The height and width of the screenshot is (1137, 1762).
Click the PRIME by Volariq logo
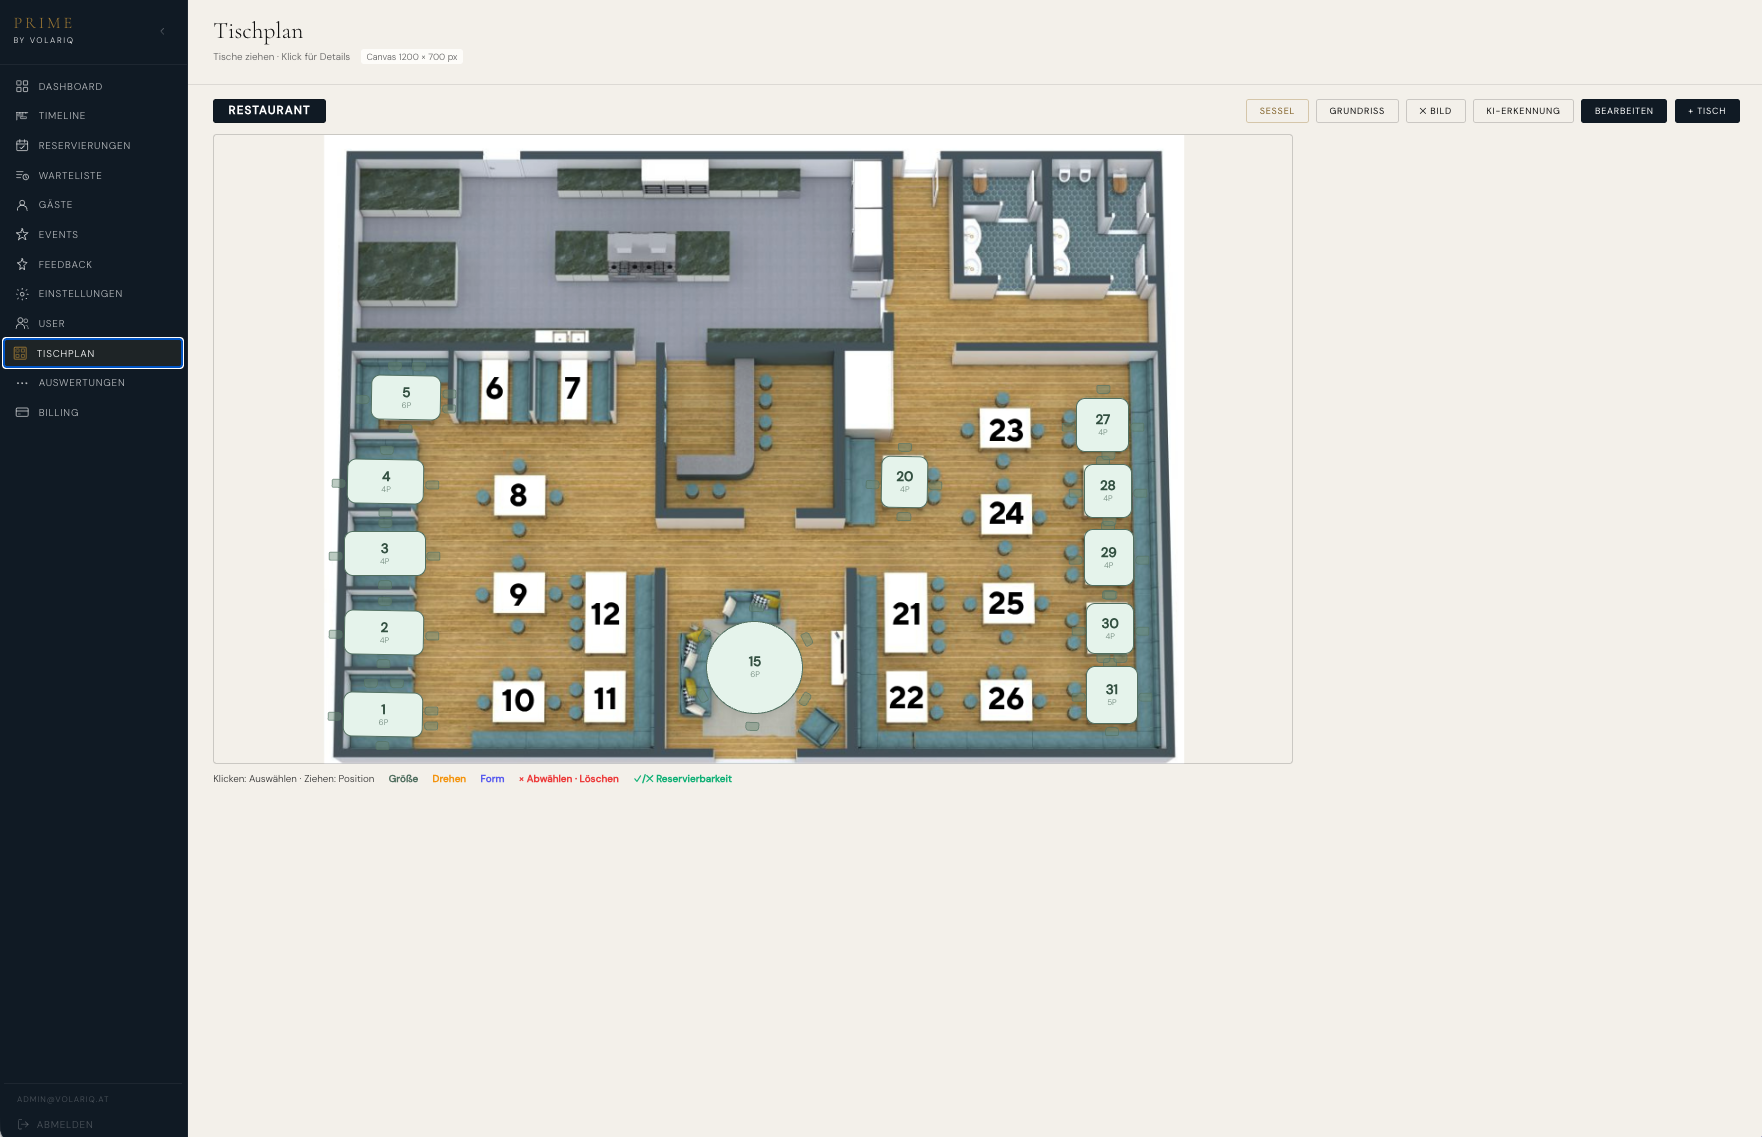pos(44,30)
